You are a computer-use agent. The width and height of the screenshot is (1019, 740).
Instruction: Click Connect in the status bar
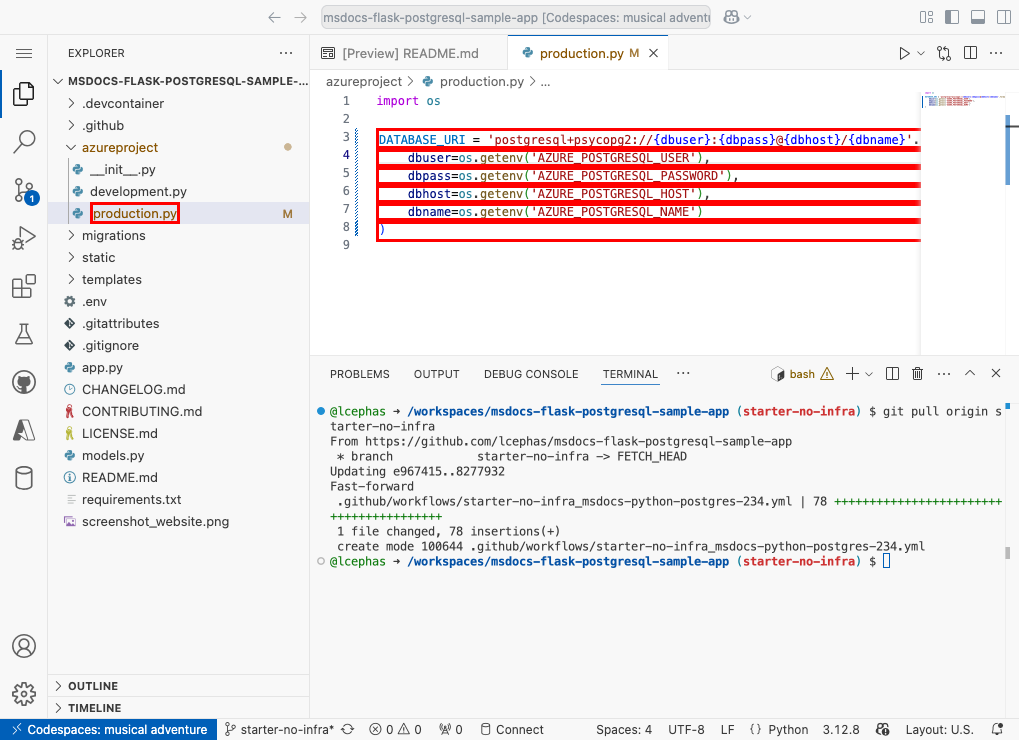point(512,729)
